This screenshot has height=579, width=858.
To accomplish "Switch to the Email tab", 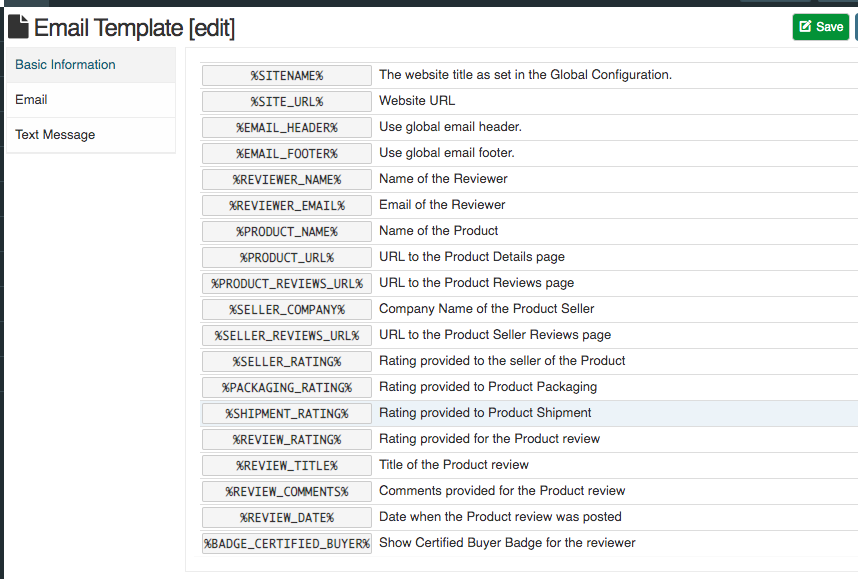I will 32,100.
